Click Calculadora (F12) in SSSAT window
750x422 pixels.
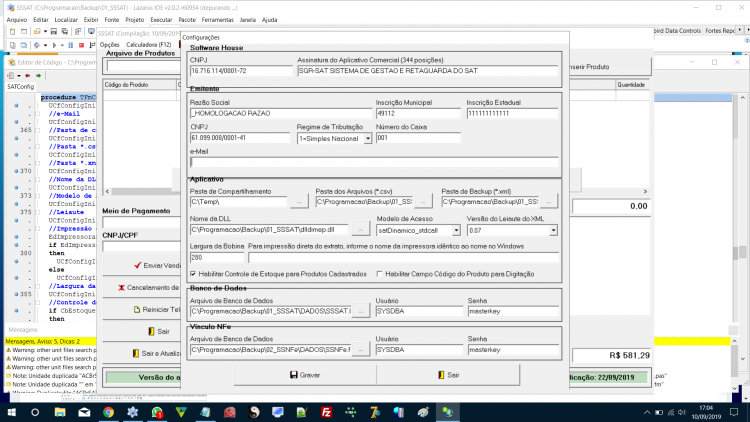(x=149, y=44)
